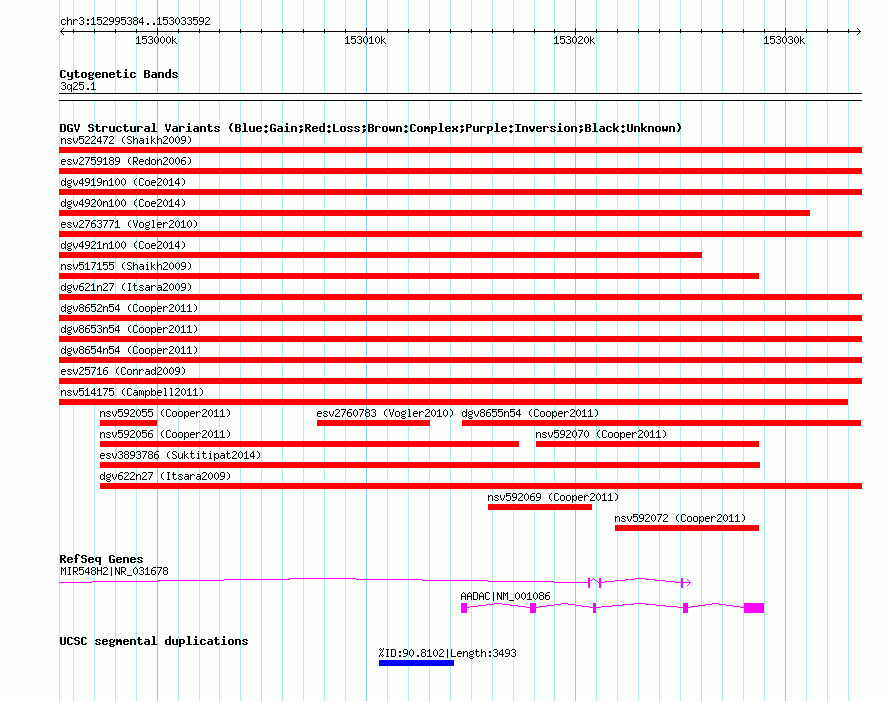Click the dgv4921n100 (Coe2014) variant label
Screen dimensions: 890x701
pyautogui.click(x=123, y=245)
